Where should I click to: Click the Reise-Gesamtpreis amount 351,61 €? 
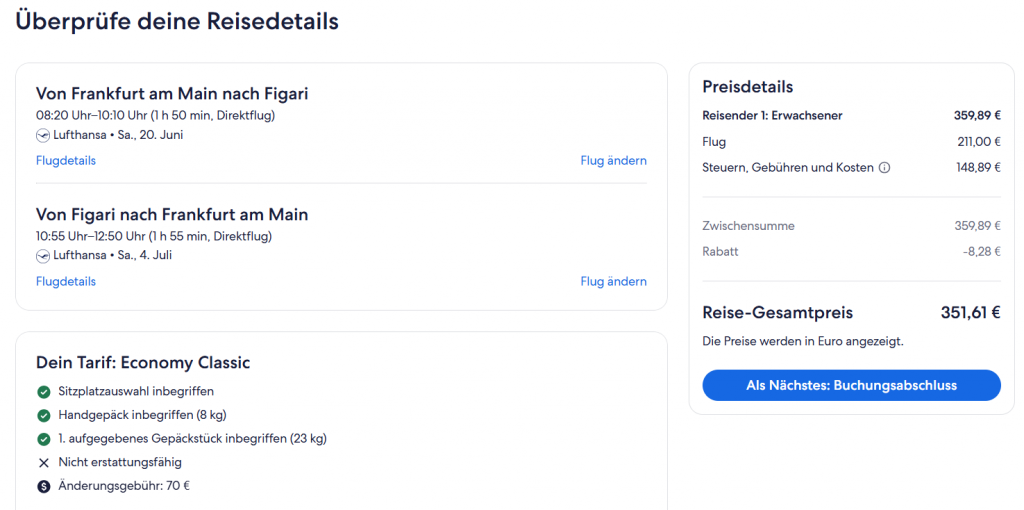970,313
